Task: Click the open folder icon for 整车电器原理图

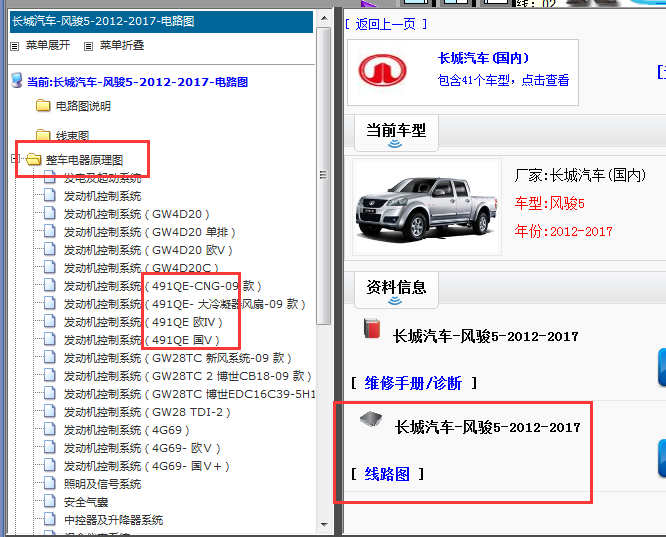Action: [33, 159]
